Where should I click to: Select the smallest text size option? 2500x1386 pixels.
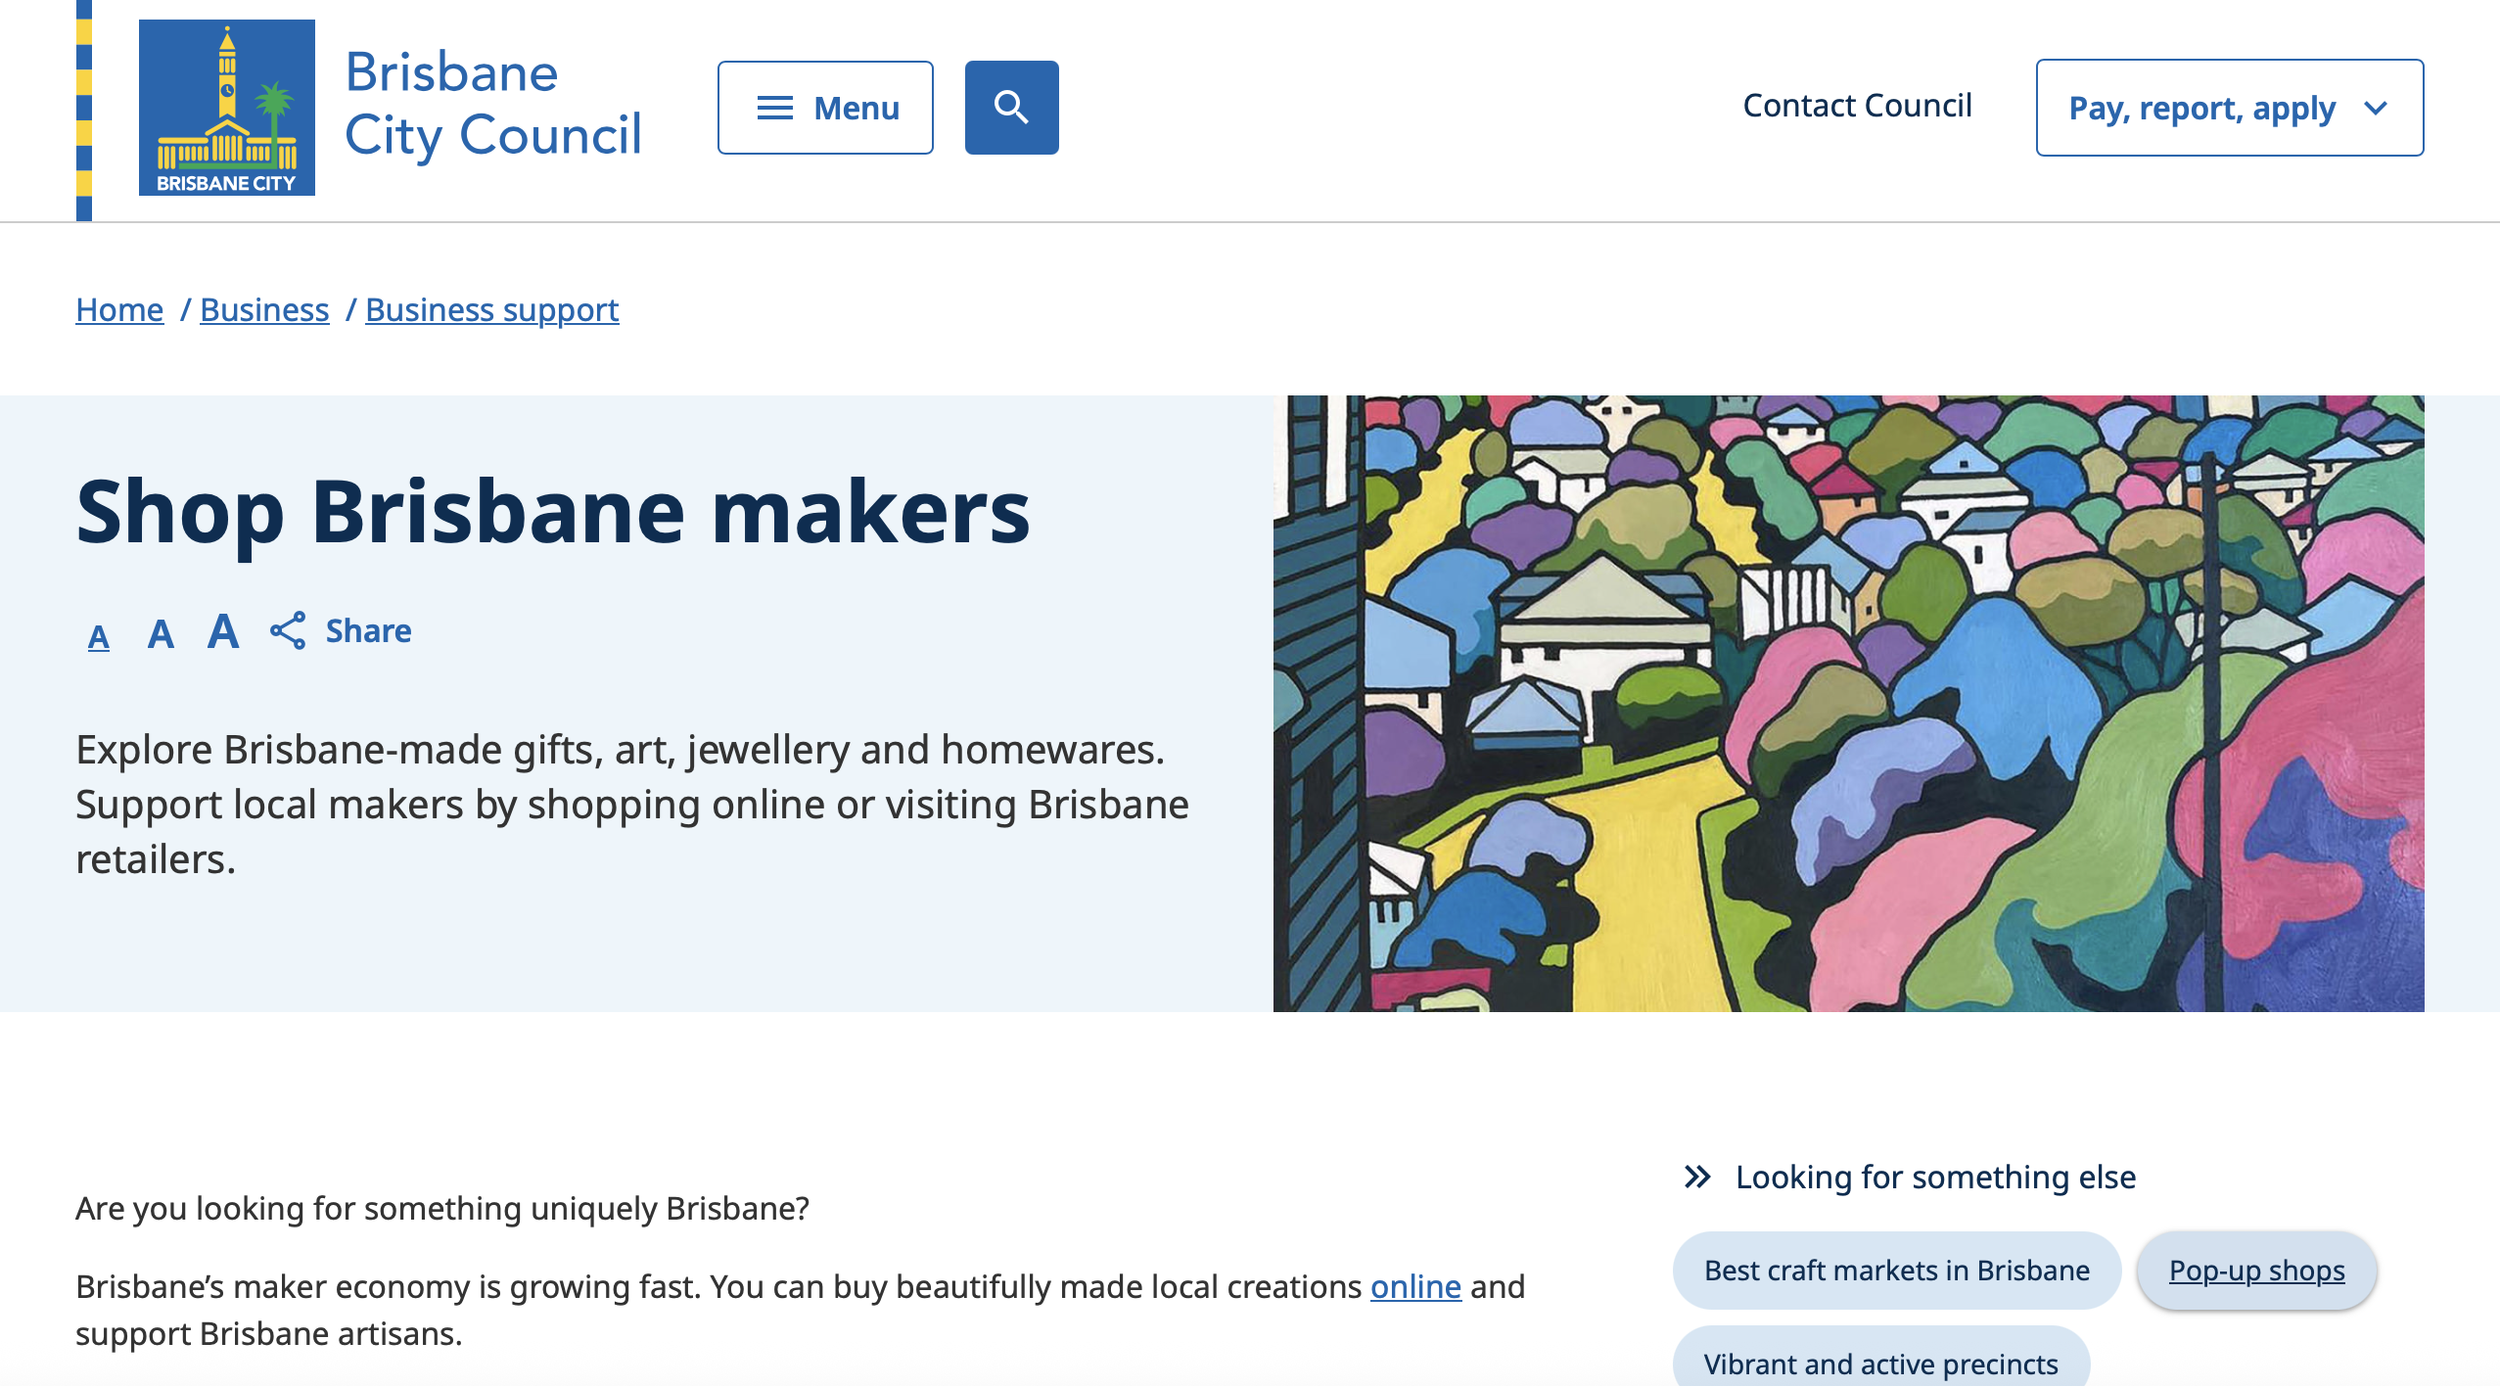(x=98, y=634)
